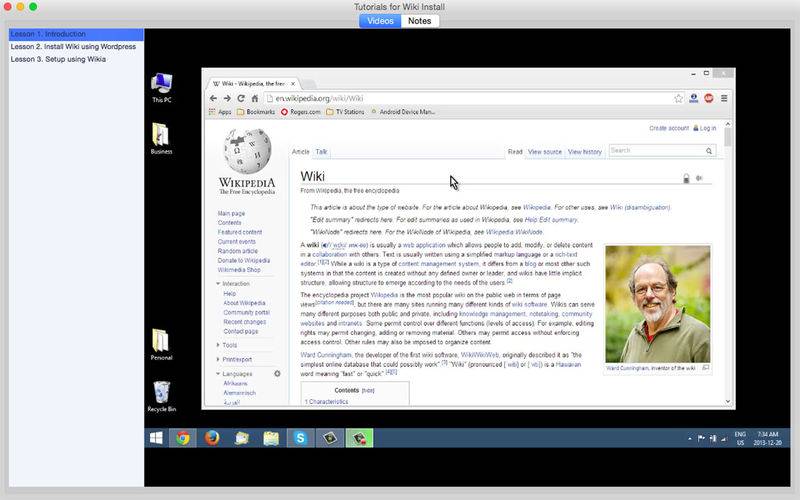Screen dimensions: 800x500
Task: Open the Chrome hamburger menu
Action: pyautogui.click(x=724, y=98)
